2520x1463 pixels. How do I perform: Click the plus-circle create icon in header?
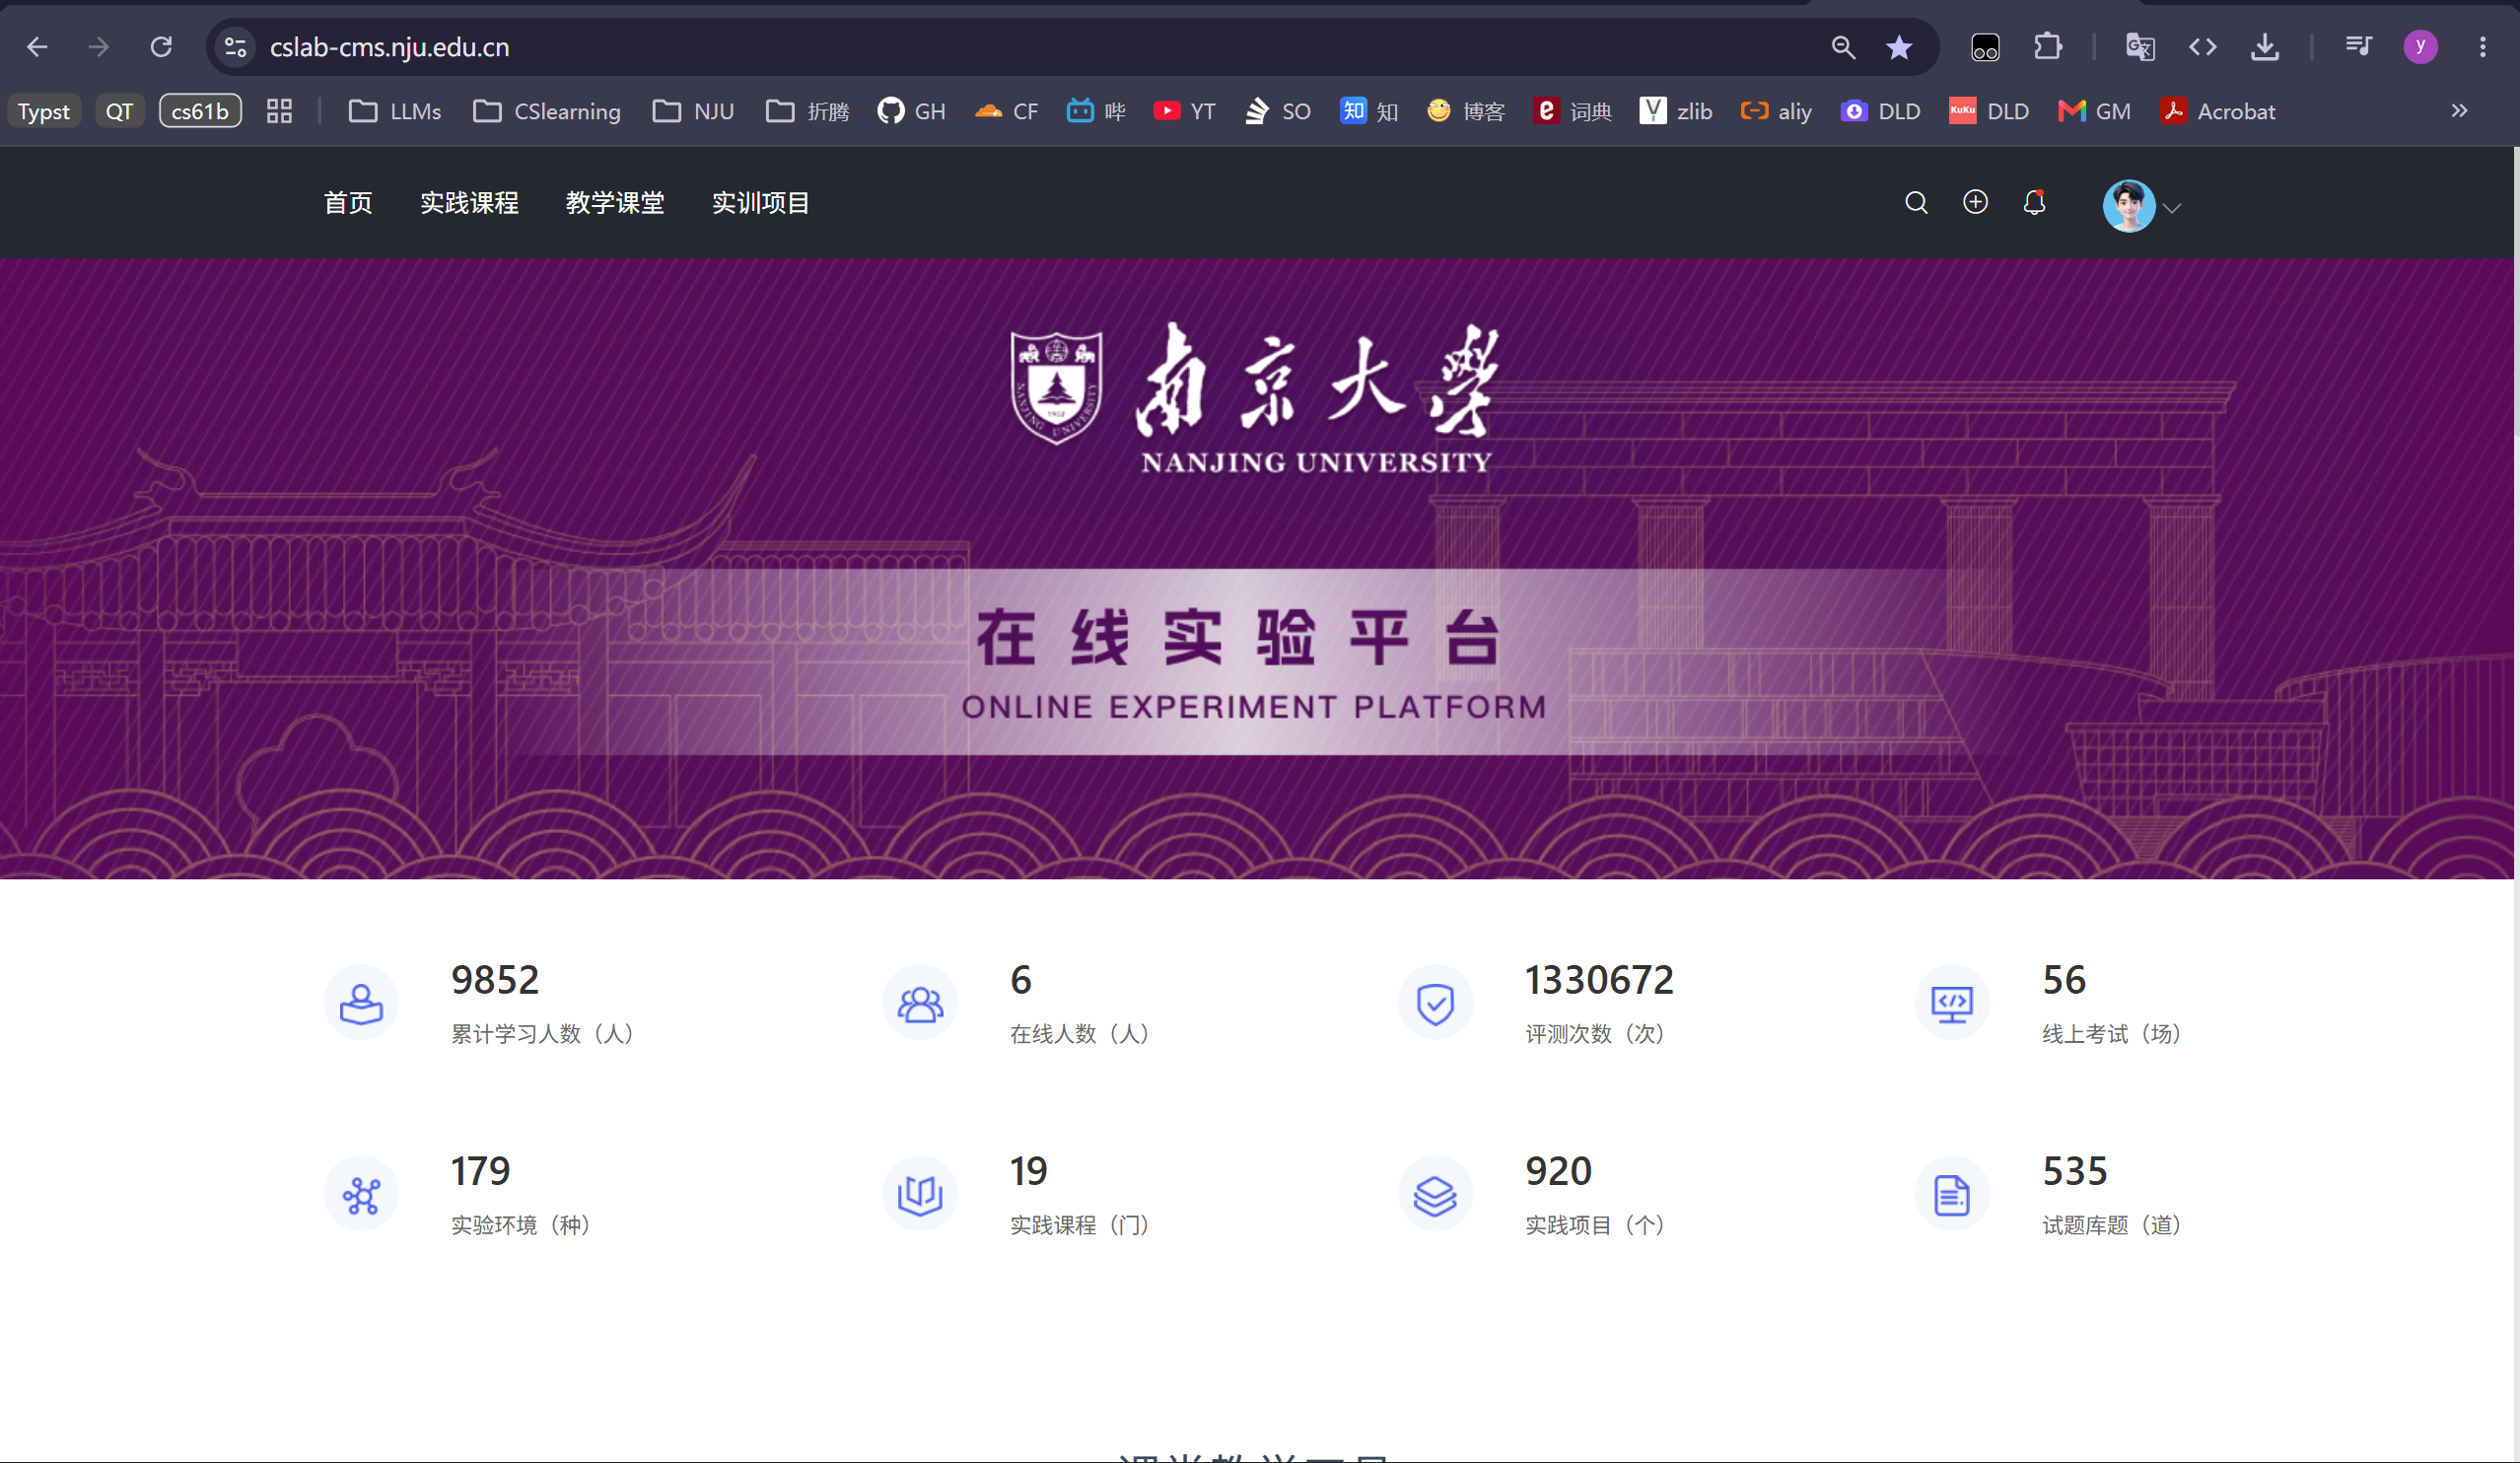[1975, 203]
